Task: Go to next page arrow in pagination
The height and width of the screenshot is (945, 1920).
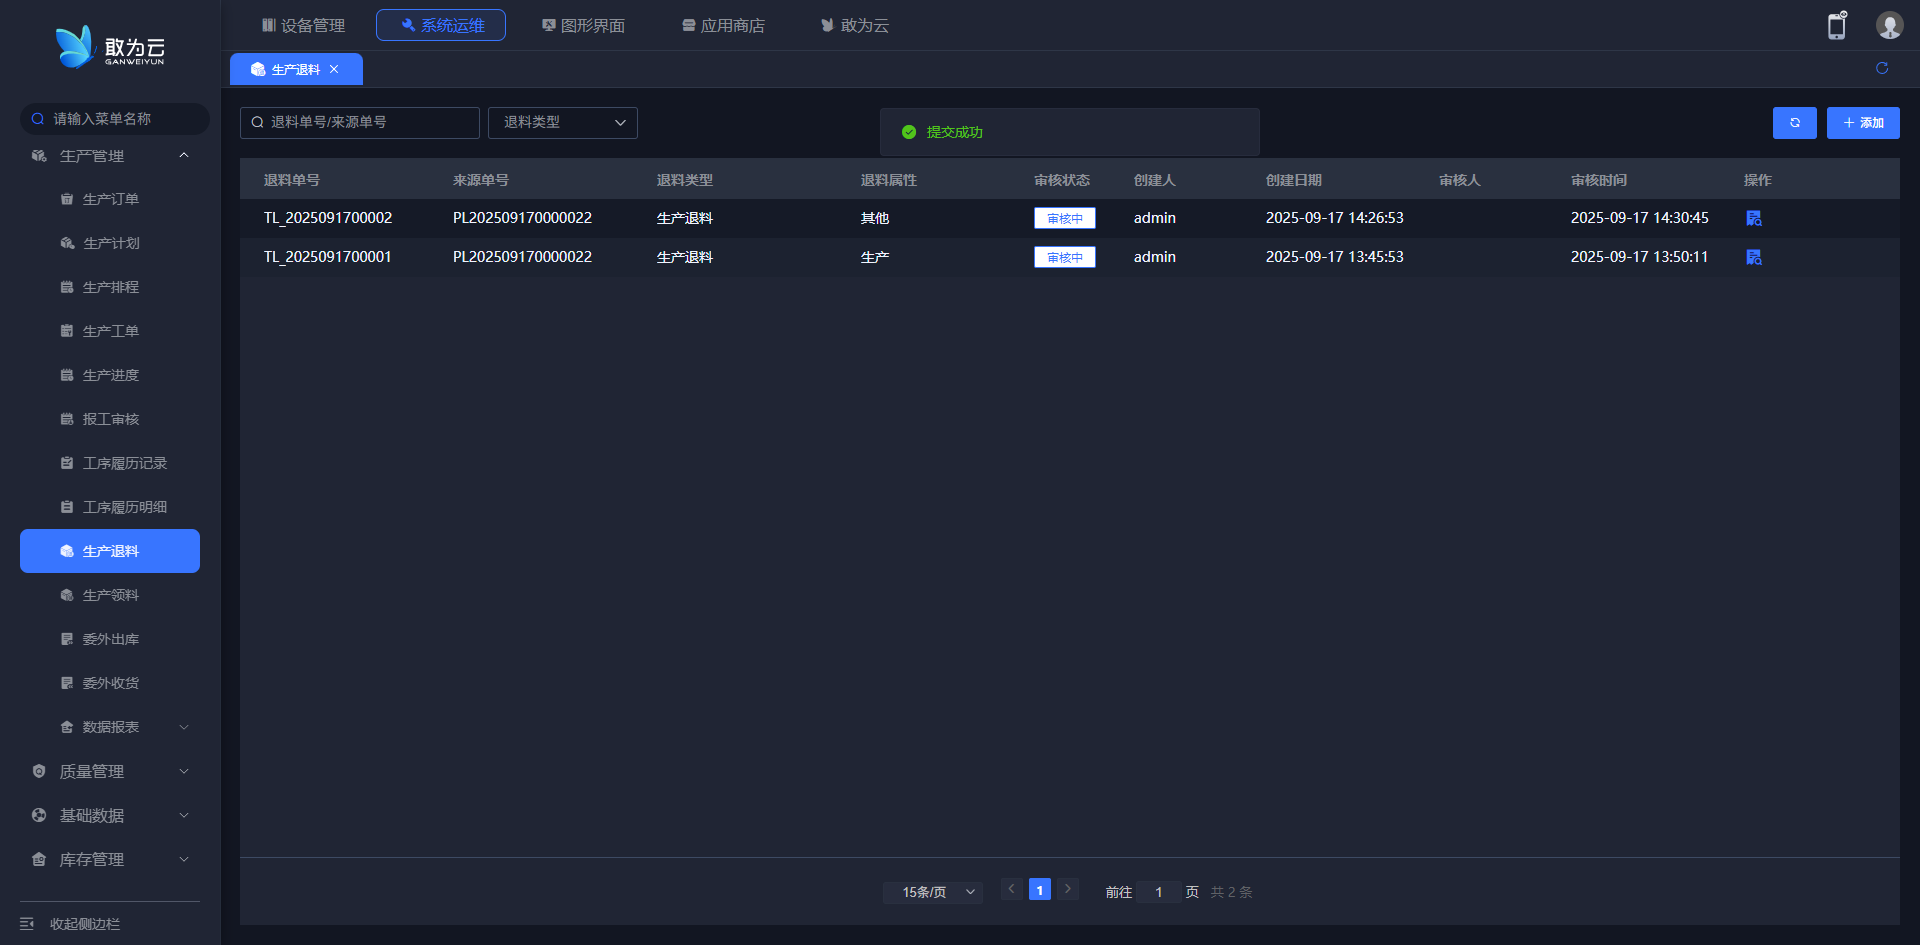Action: [x=1067, y=889]
